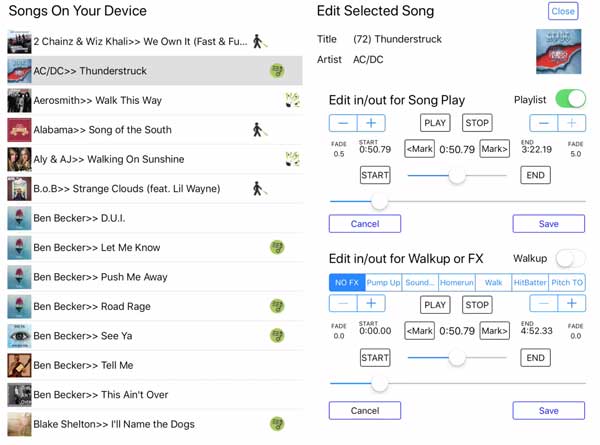Decrease Song Play end fade with minus

(x=543, y=123)
